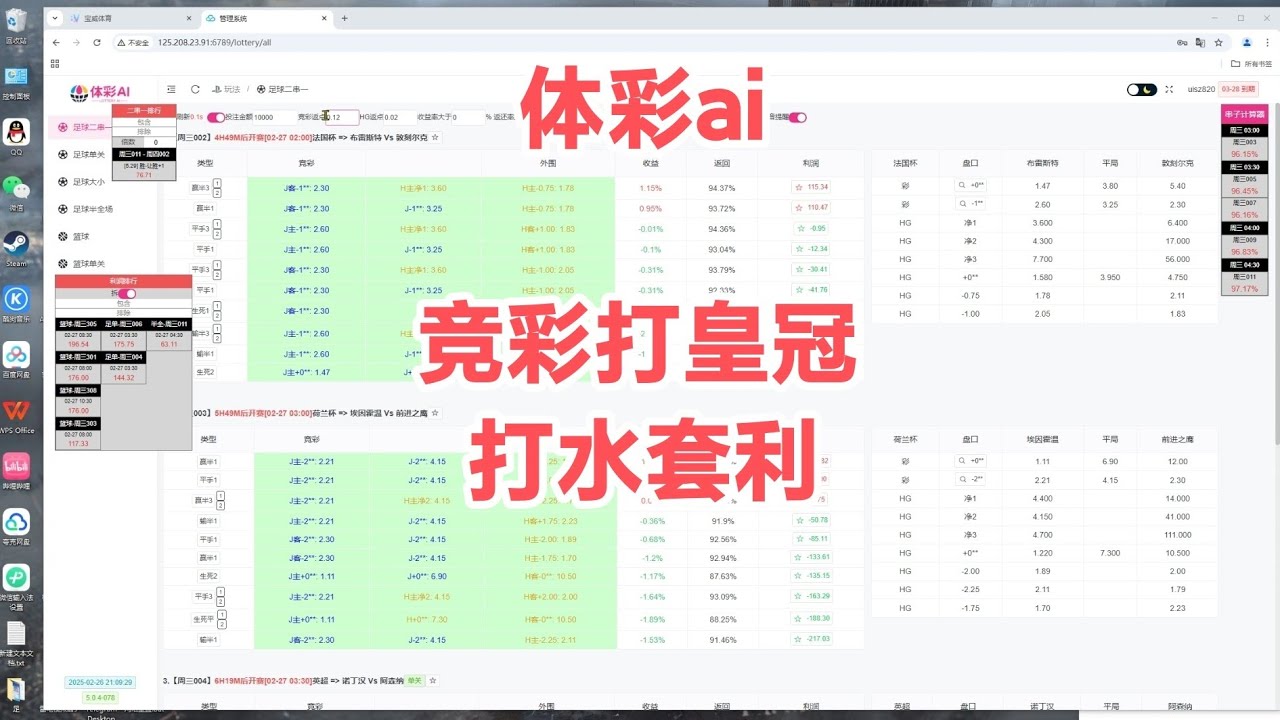Open QQ desktop shortcut

click(x=16, y=137)
